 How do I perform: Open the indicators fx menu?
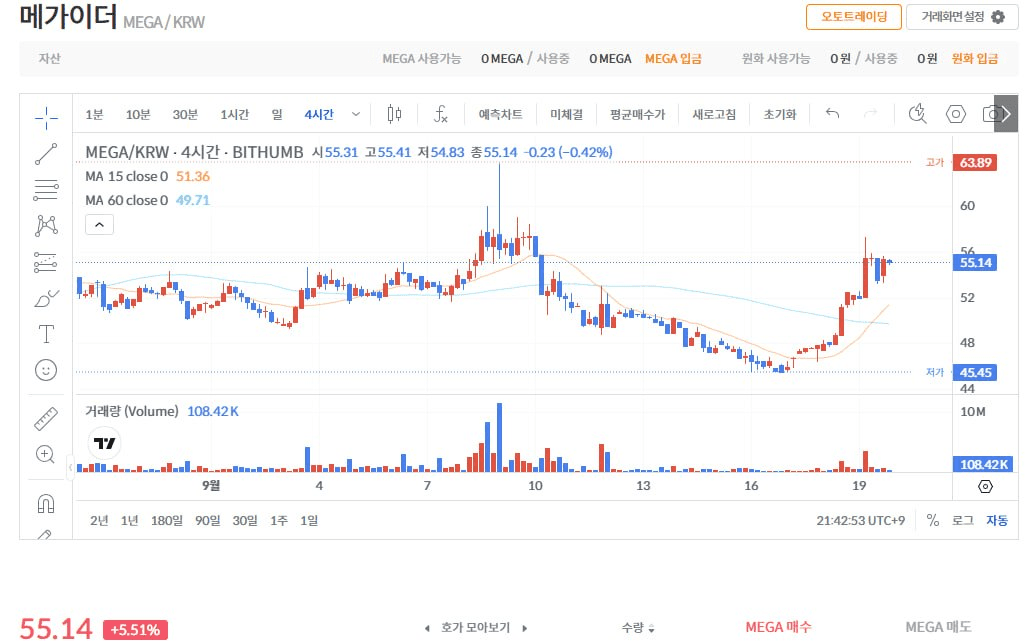[x=441, y=114]
